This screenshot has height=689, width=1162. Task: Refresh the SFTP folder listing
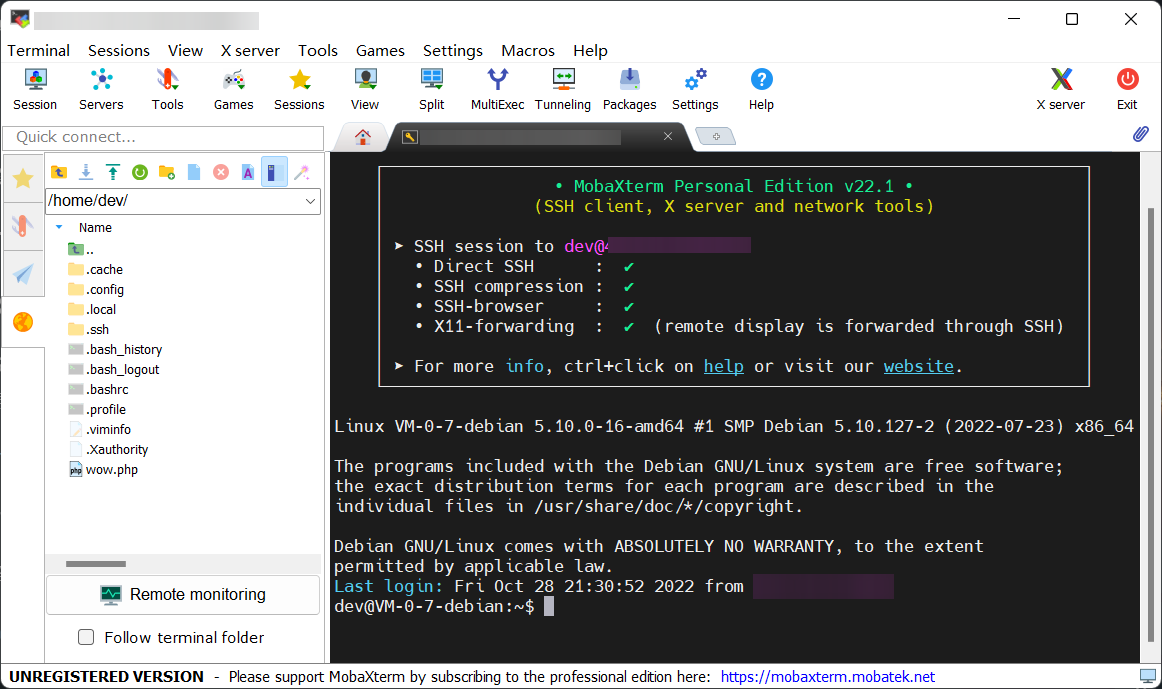(140, 173)
